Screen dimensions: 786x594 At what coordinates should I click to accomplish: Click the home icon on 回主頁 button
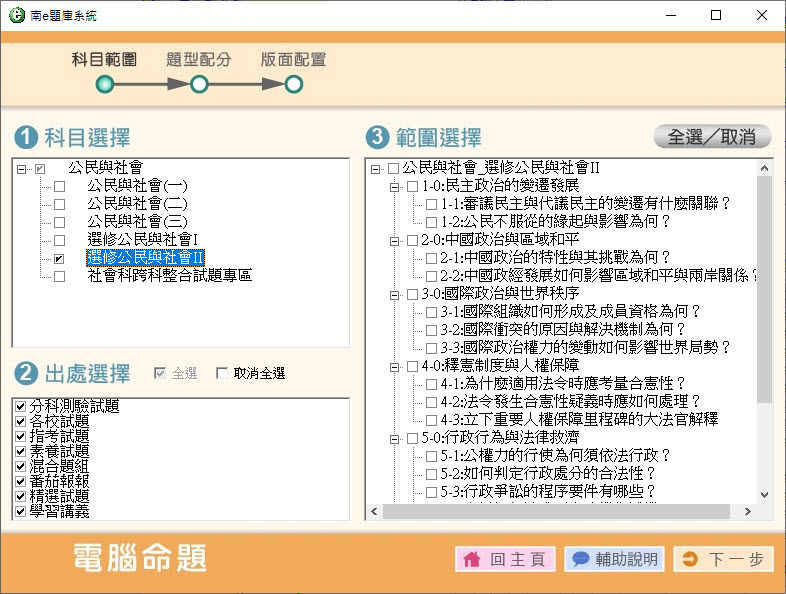pos(472,560)
